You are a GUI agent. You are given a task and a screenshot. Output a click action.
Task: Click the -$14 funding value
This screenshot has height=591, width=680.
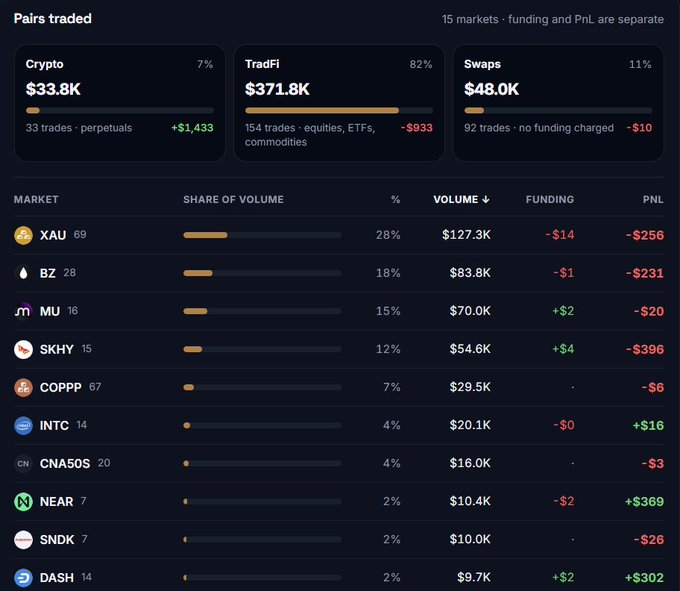560,235
